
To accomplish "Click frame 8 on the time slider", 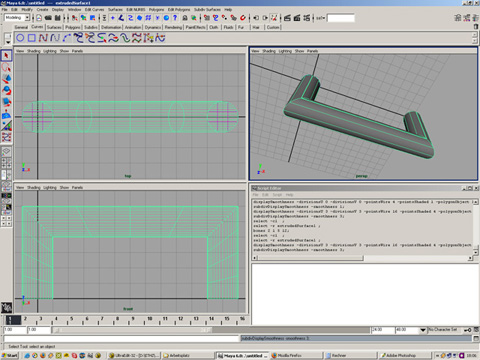I will click(117, 320).
